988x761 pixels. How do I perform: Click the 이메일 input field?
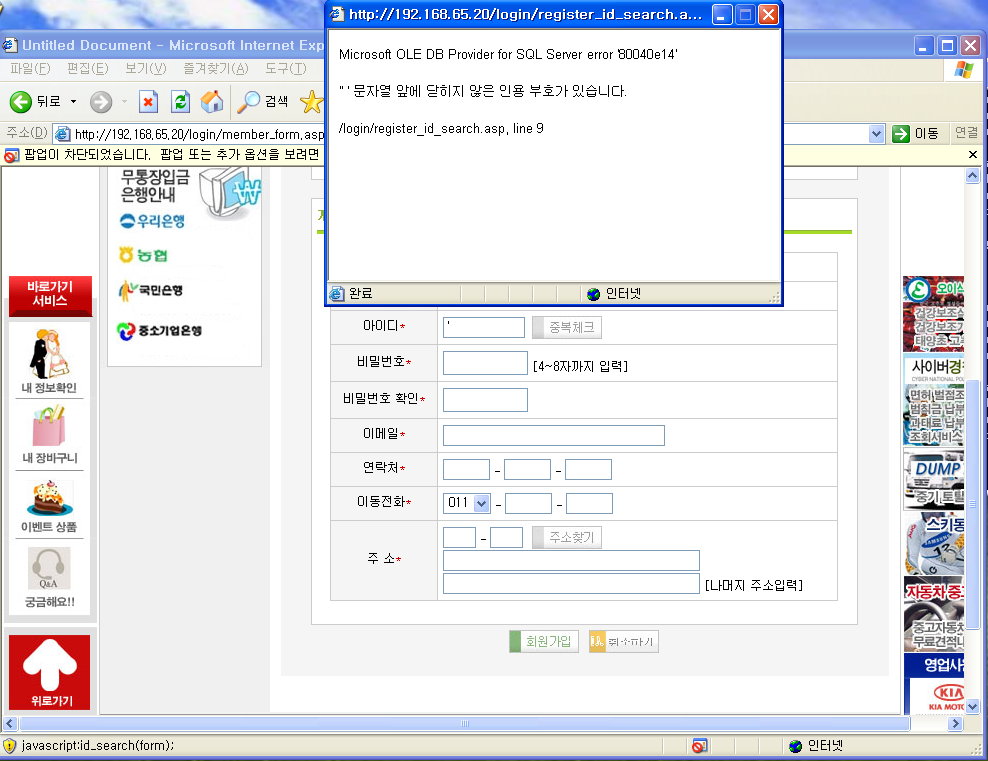[x=554, y=435]
